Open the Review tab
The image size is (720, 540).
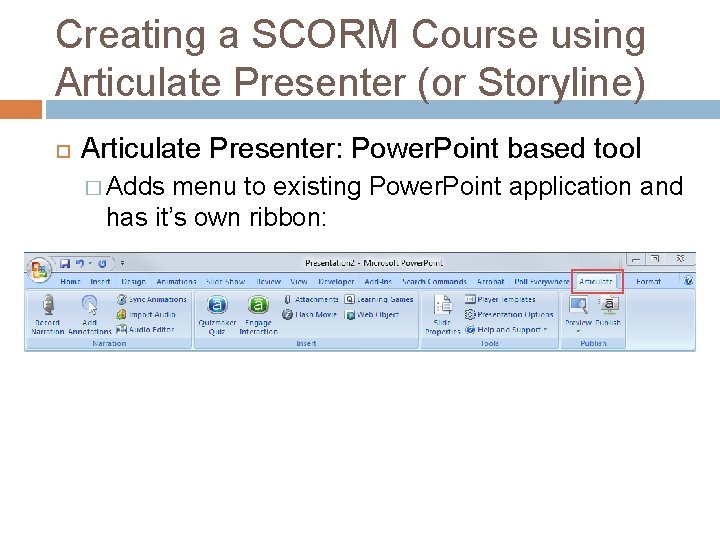269,281
